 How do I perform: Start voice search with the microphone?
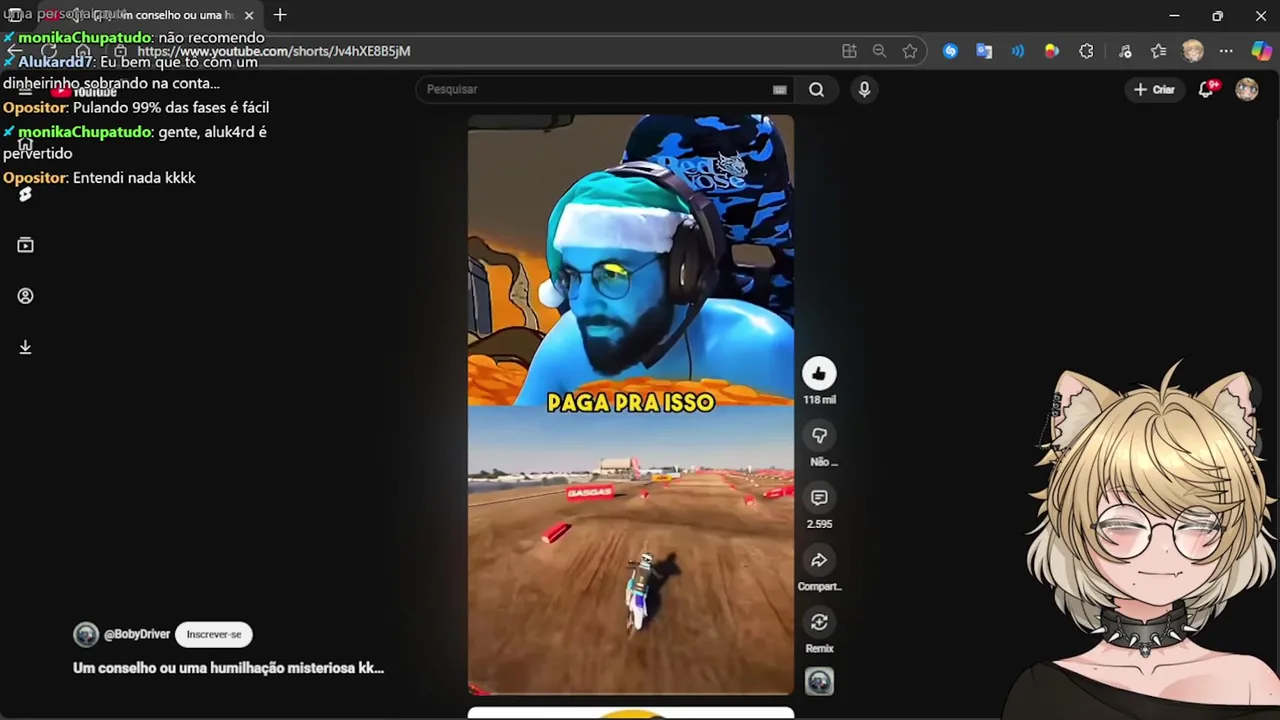point(865,89)
